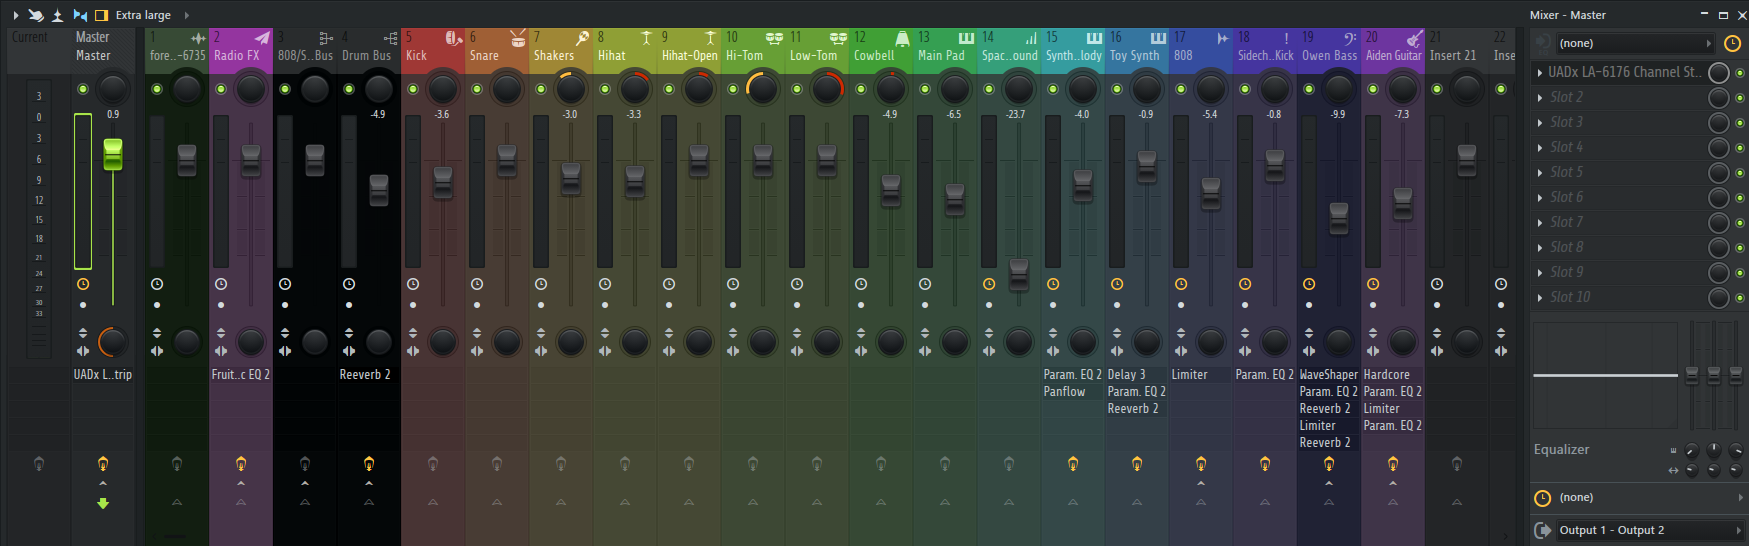Image resolution: width=1749 pixels, height=546 pixels.
Task: Click the bongo icon on Low-Tom track
Action: [838, 38]
